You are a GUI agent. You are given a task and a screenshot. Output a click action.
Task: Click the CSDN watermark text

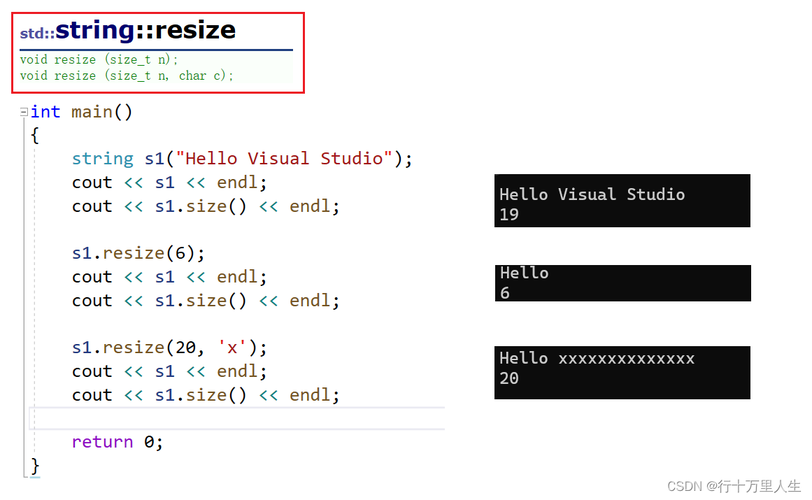pos(734,486)
